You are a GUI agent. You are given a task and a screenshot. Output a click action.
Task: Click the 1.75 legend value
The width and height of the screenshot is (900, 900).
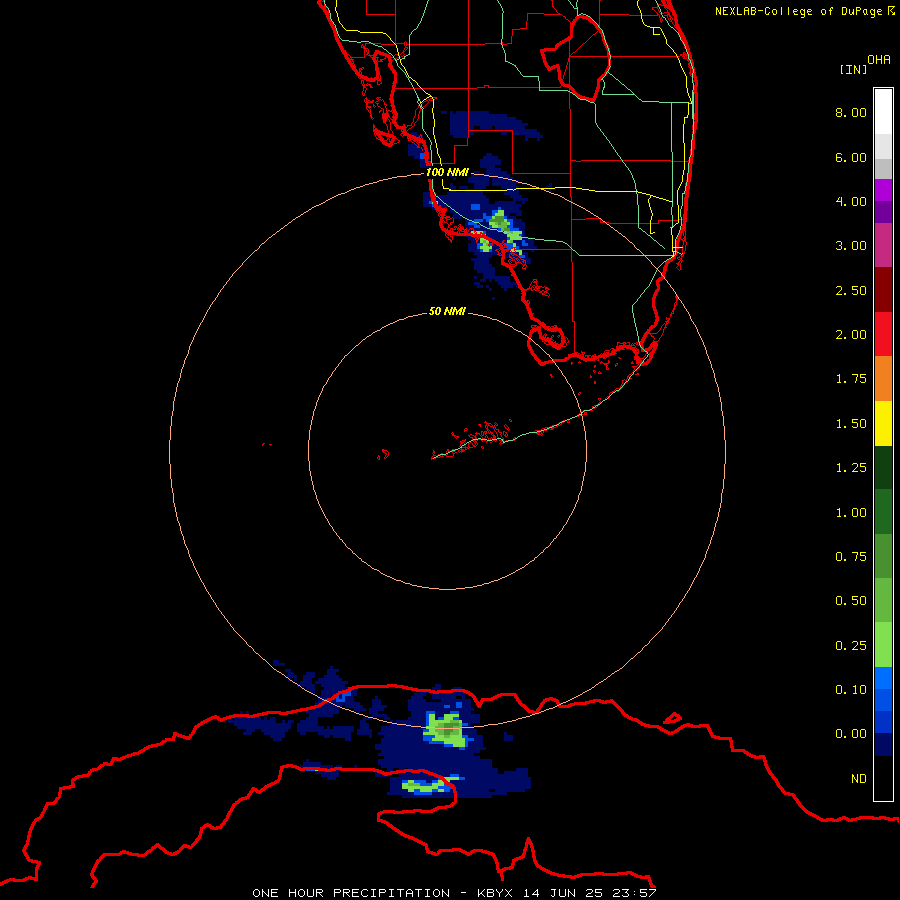[x=851, y=379]
